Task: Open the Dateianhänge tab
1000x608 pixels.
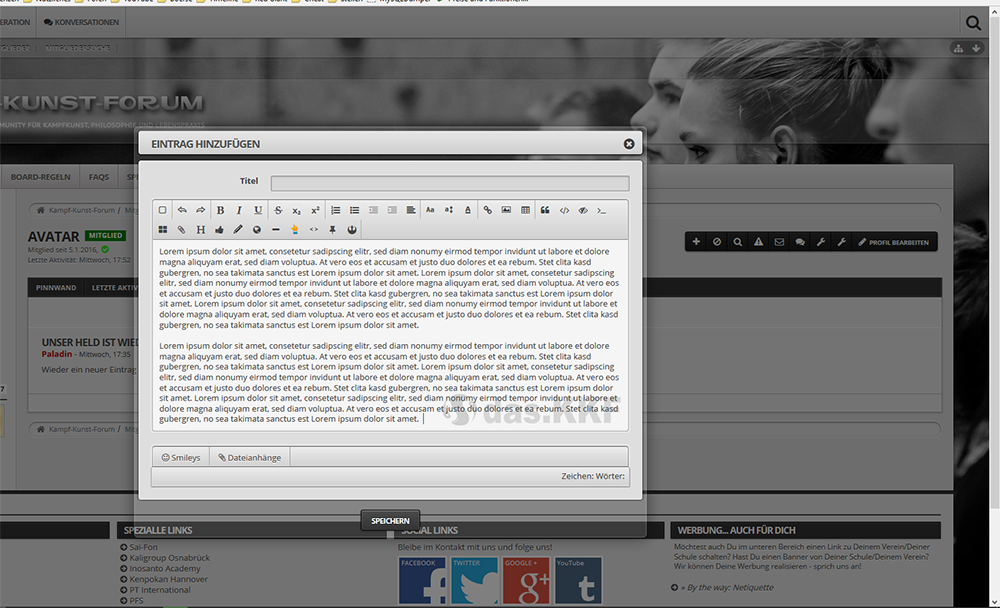Action: click(x=249, y=457)
